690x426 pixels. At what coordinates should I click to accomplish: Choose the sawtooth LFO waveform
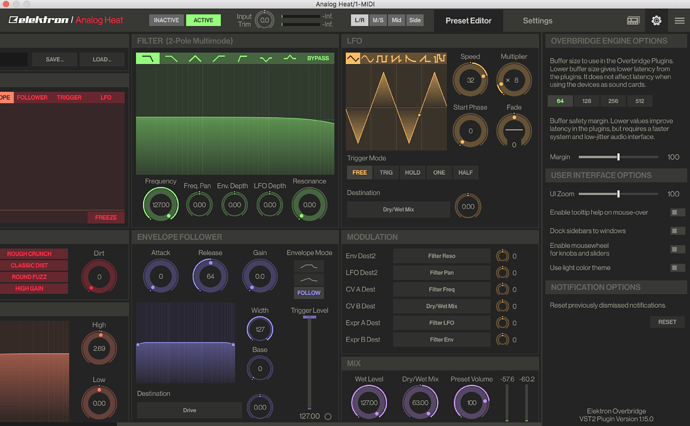click(x=396, y=58)
